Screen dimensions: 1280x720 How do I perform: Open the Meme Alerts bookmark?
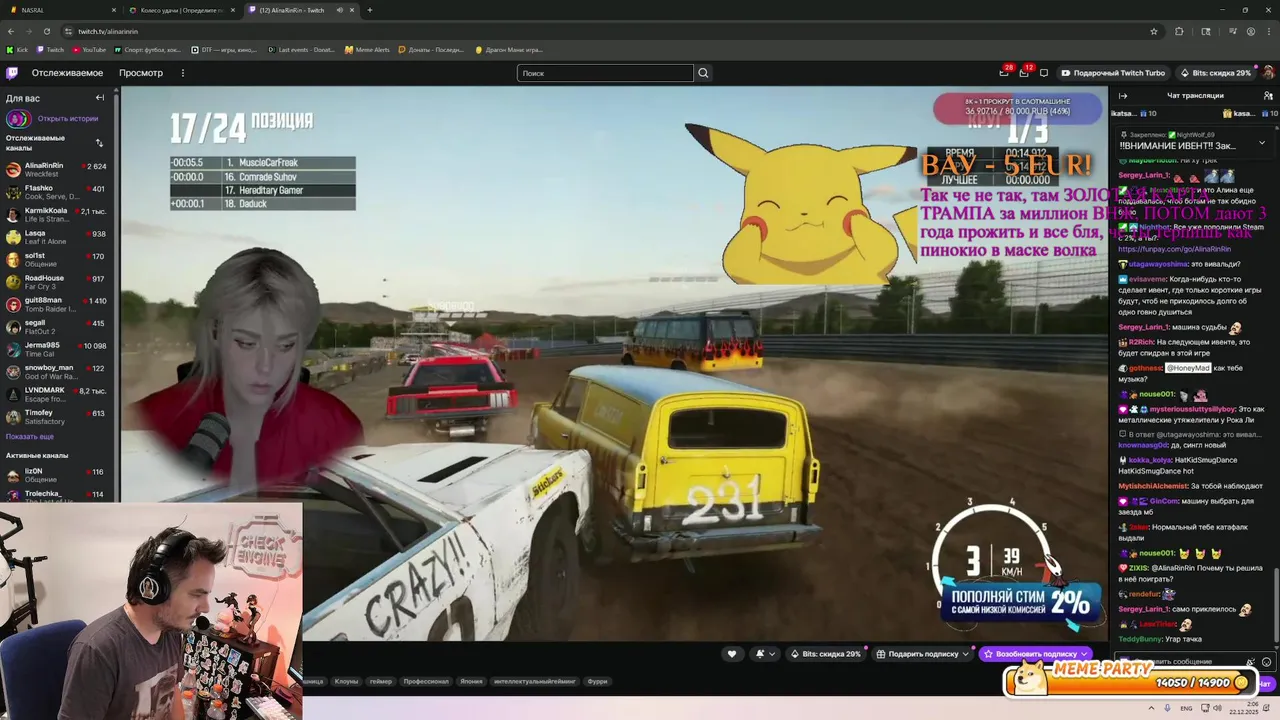point(367,49)
